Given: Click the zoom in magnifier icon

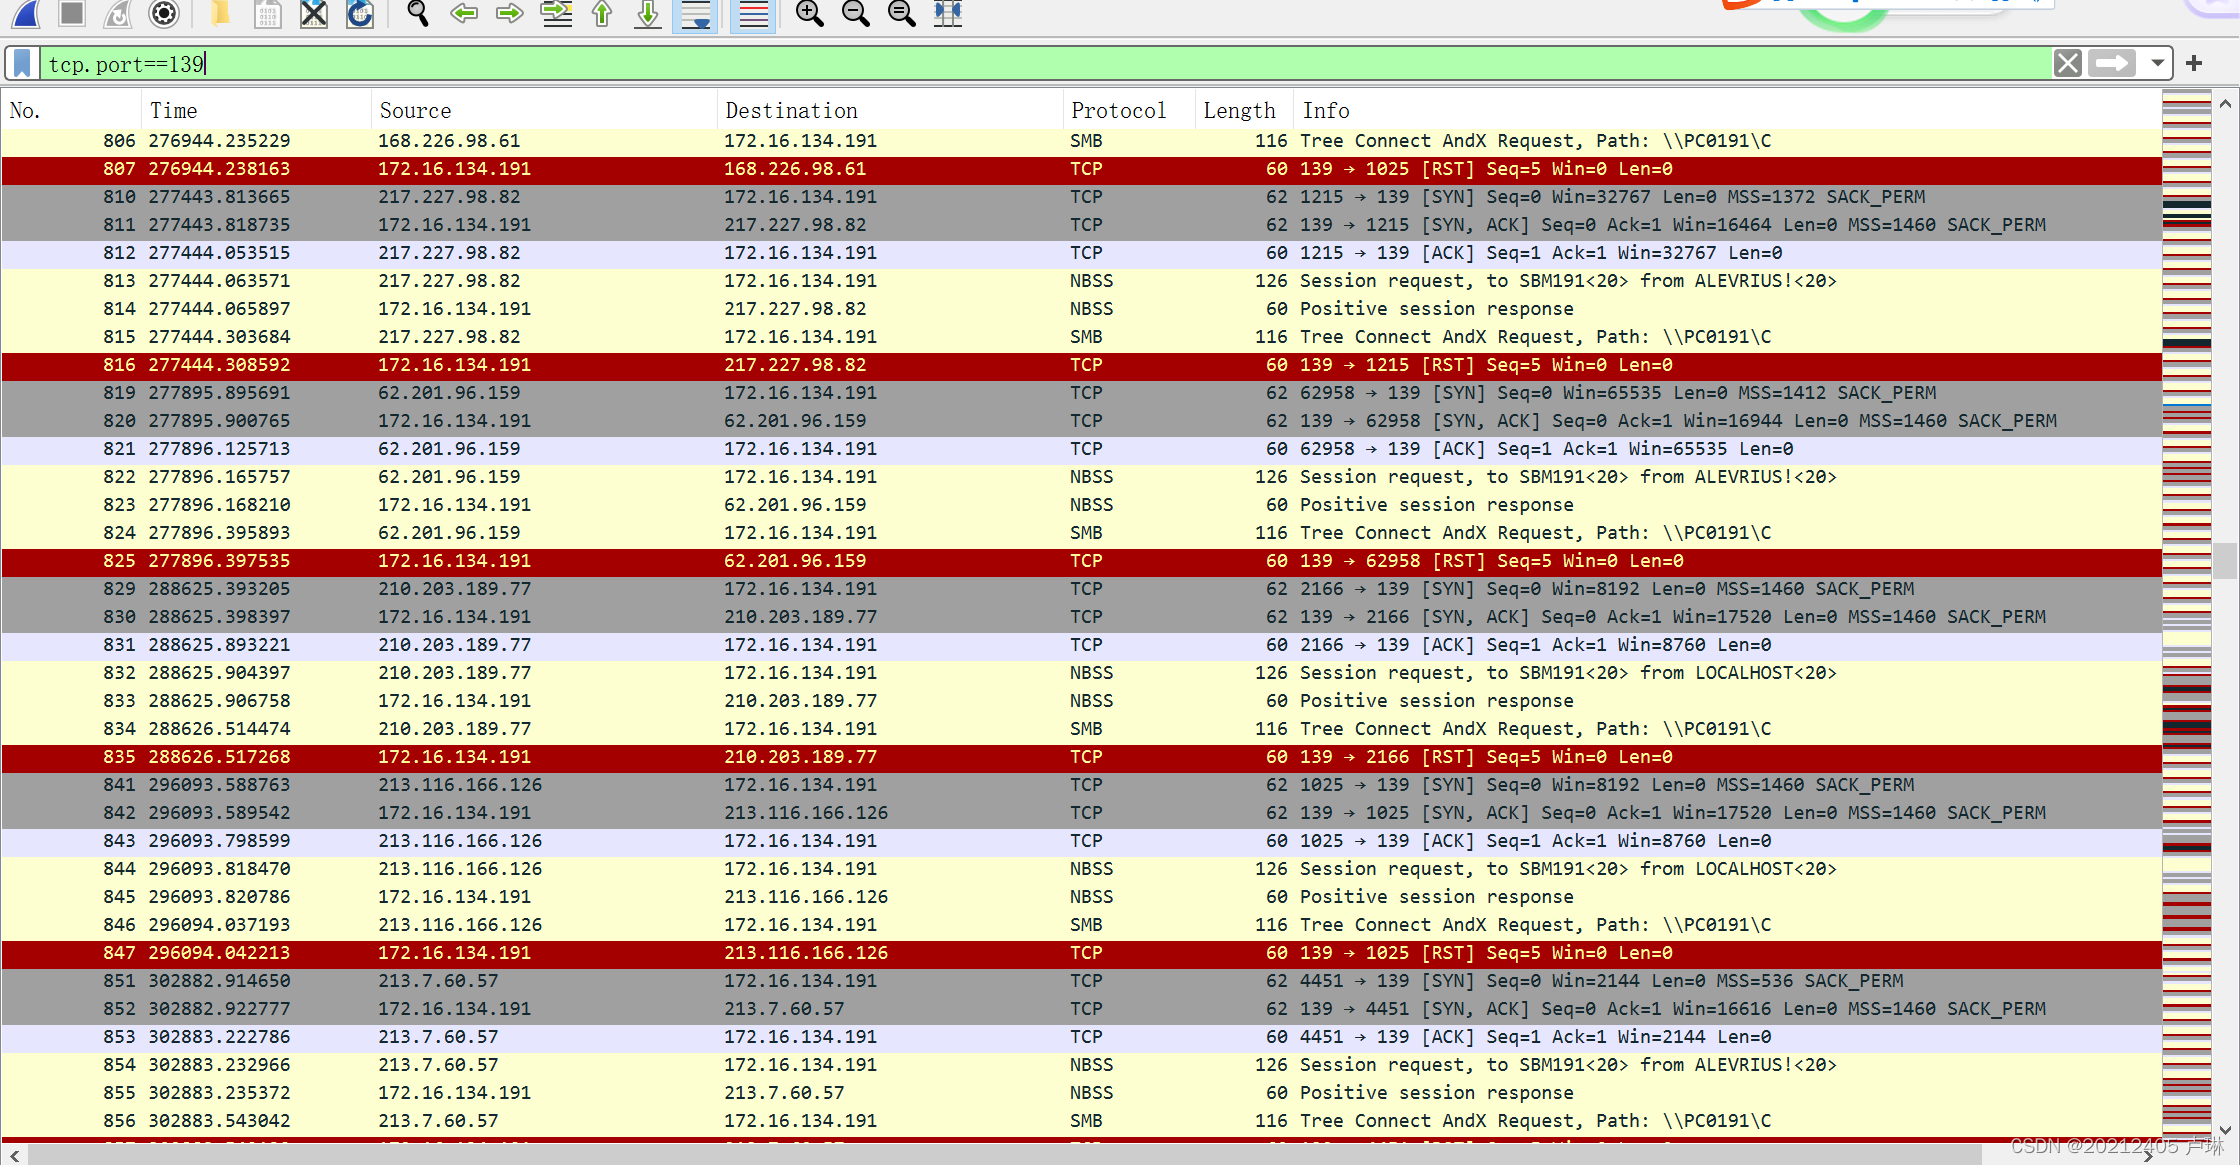Looking at the screenshot, I should pyautogui.click(x=809, y=13).
